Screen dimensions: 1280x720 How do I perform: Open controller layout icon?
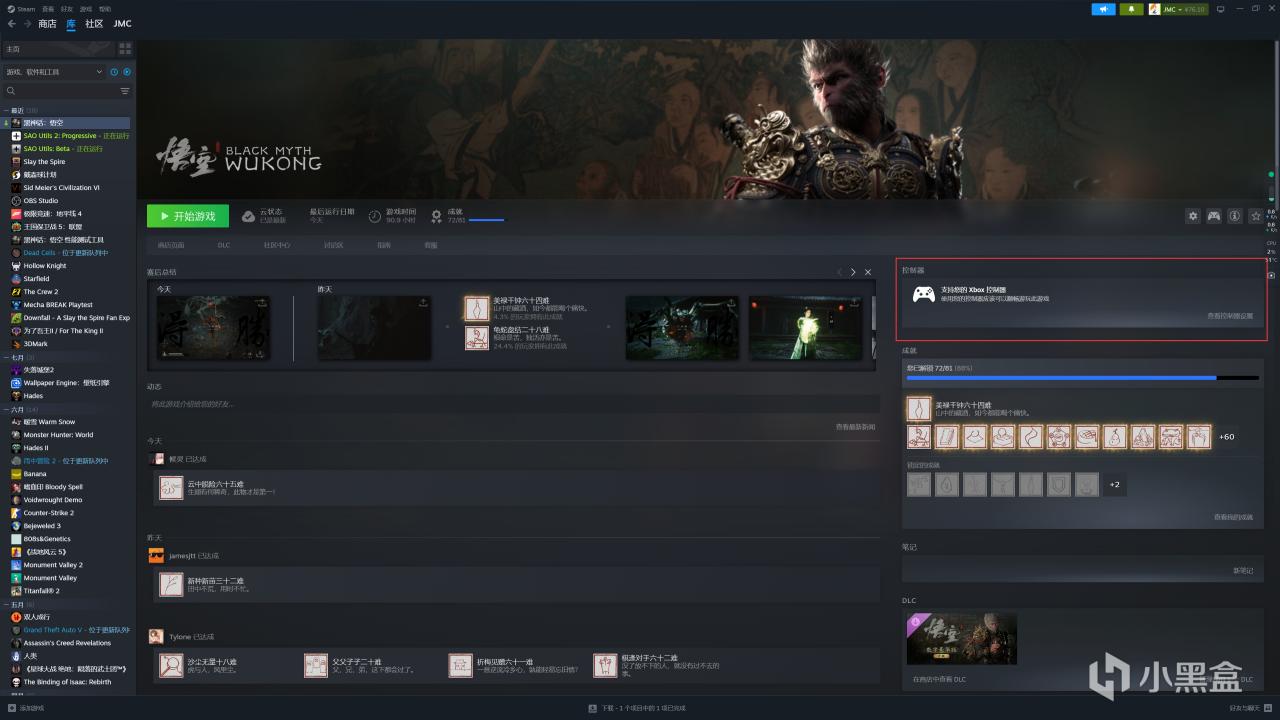(x=1213, y=215)
